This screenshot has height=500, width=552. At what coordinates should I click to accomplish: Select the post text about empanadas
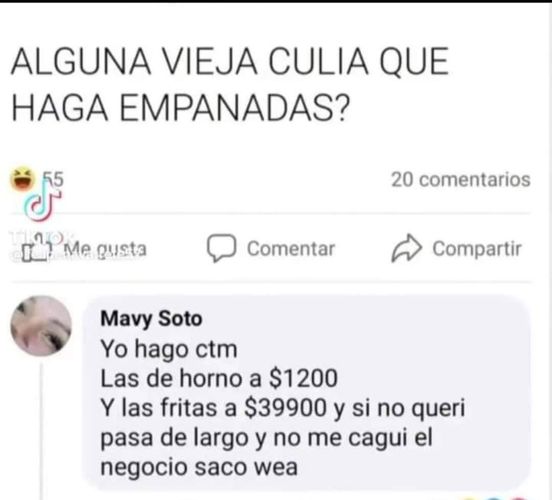tap(230, 85)
